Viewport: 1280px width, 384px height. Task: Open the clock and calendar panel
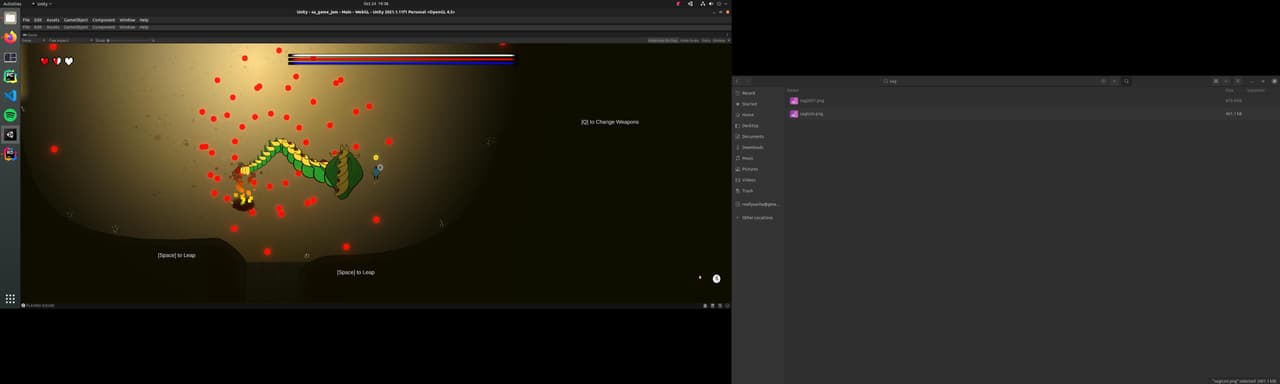pyautogui.click(x=375, y=4)
